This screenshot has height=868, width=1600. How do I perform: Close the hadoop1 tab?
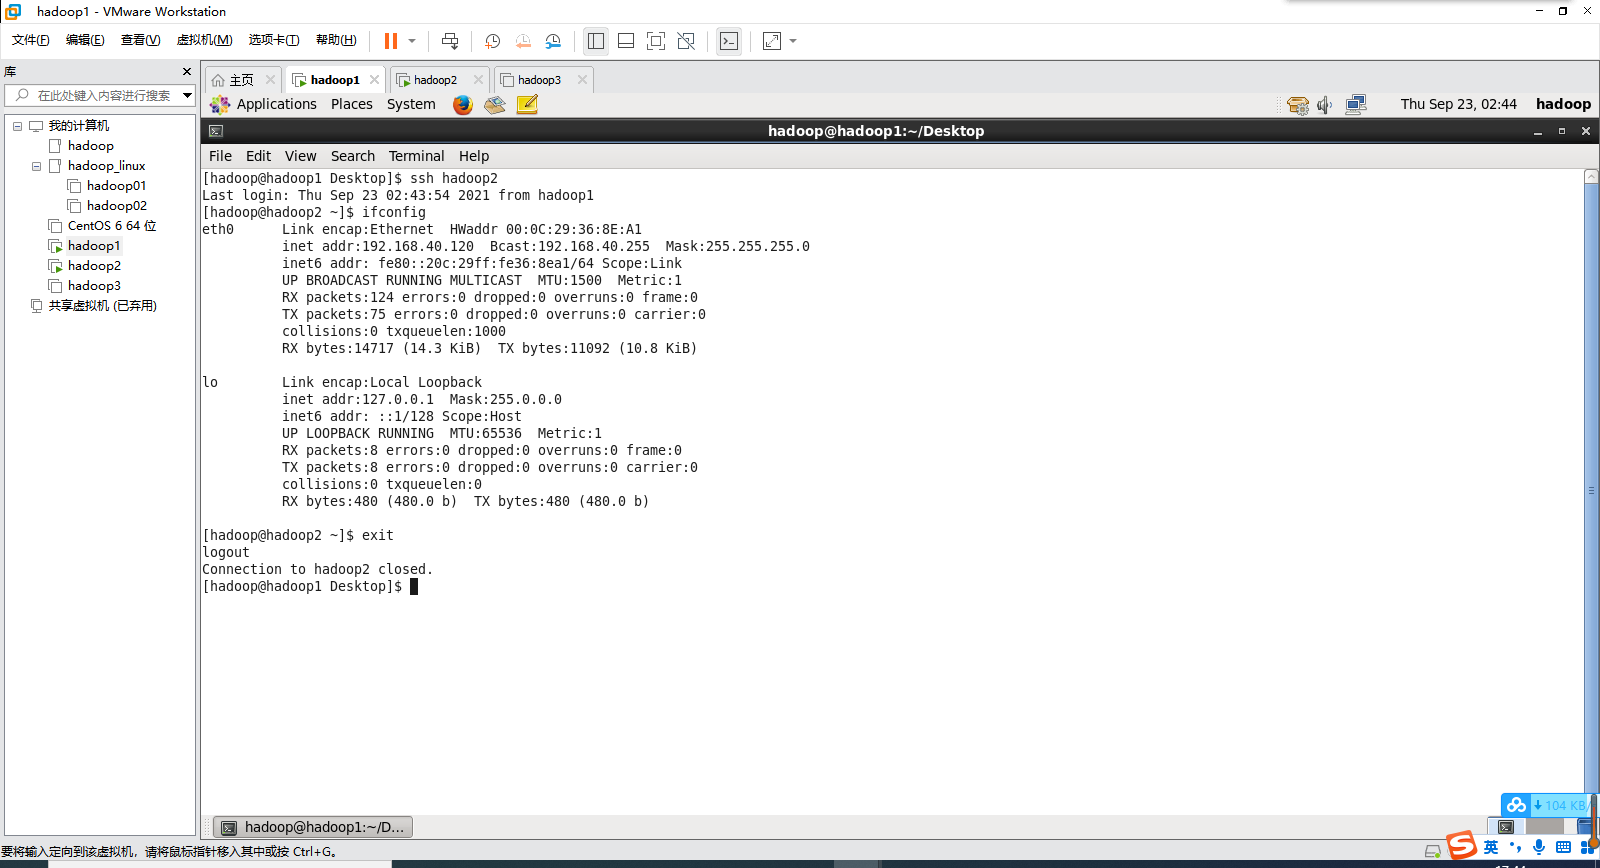point(374,80)
